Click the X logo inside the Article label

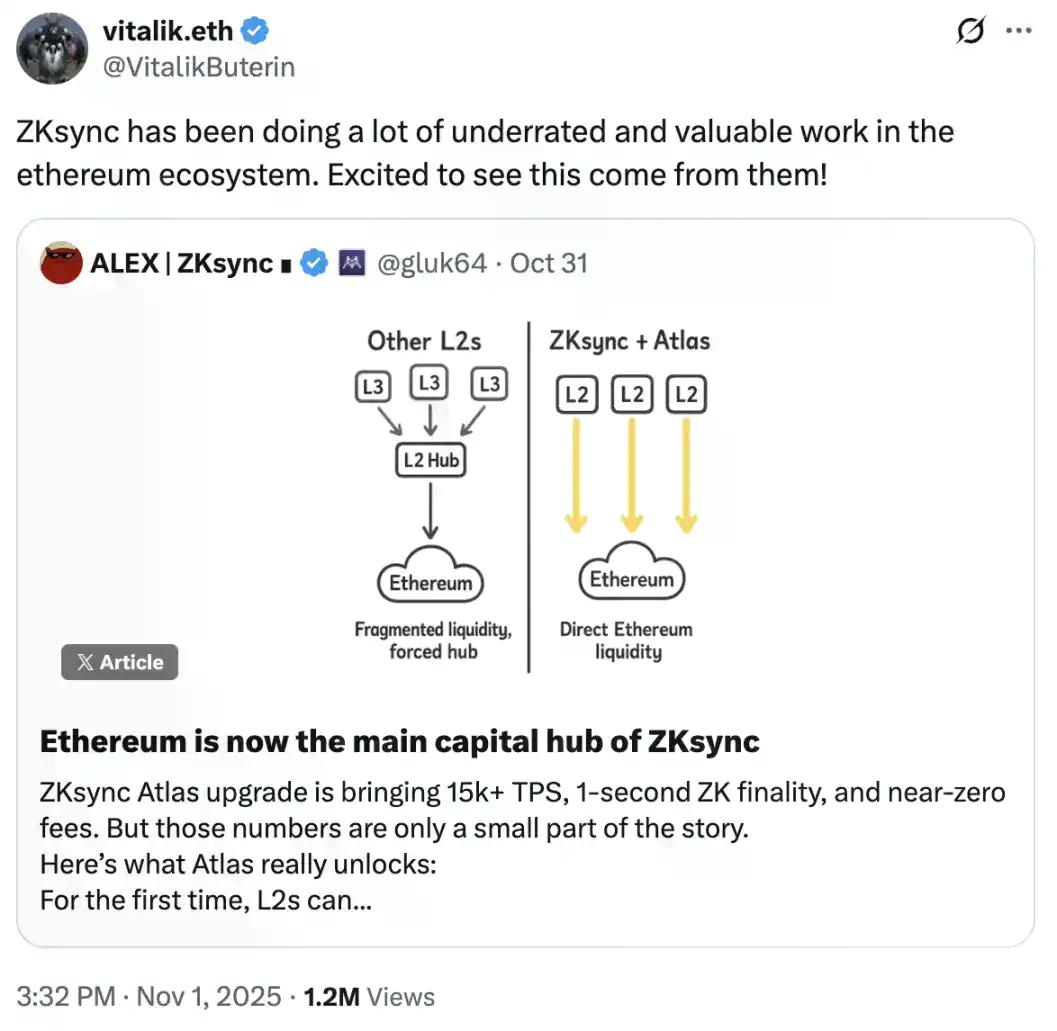(88, 662)
